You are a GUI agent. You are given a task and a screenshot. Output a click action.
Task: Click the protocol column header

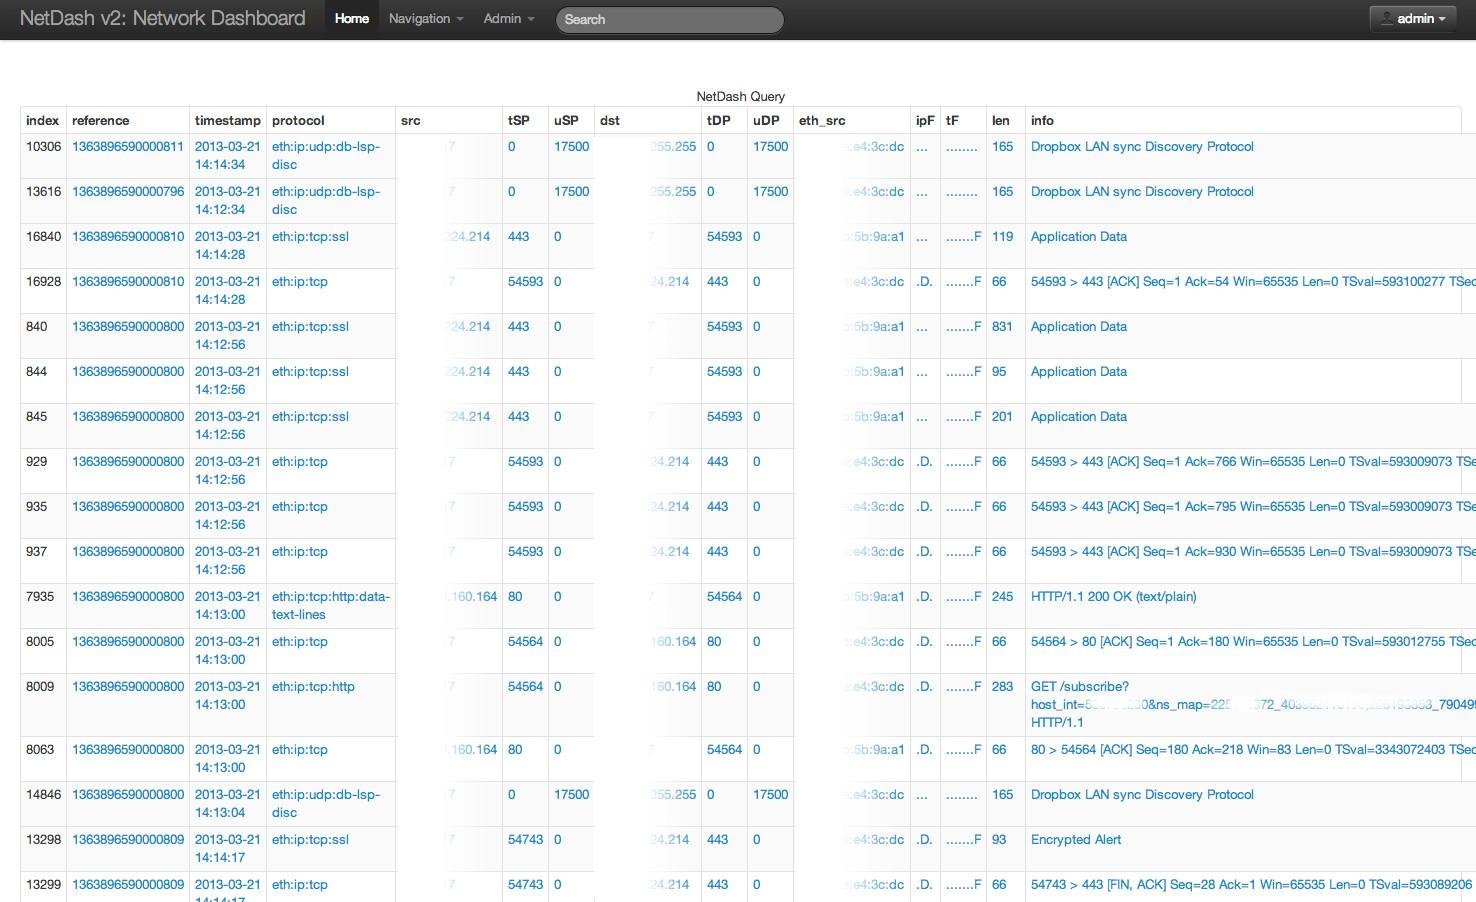(298, 120)
